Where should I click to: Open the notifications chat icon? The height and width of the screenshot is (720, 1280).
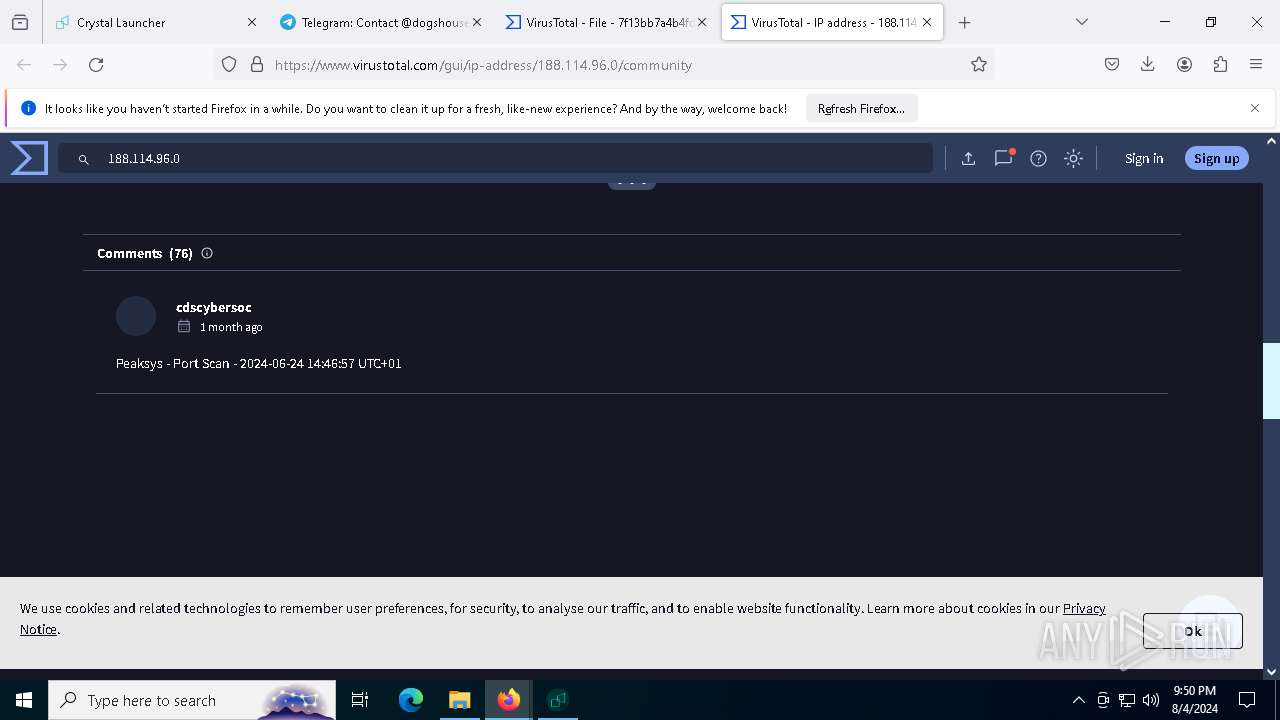click(1003, 158)
